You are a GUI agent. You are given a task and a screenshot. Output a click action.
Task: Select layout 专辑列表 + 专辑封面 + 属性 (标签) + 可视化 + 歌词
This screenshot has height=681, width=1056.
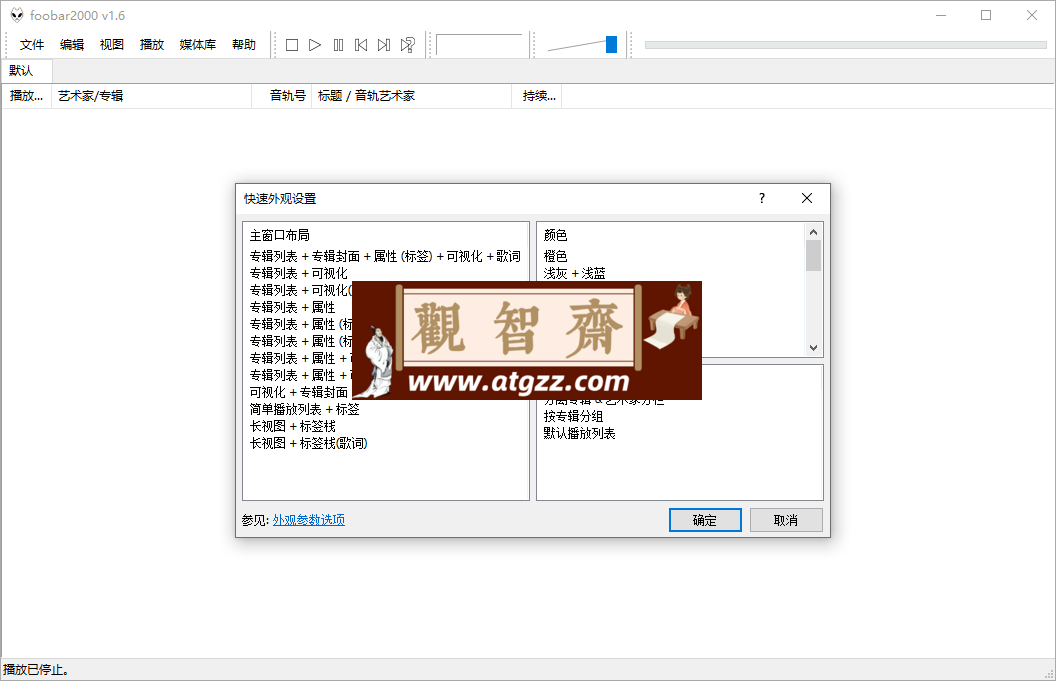[385, 256]
